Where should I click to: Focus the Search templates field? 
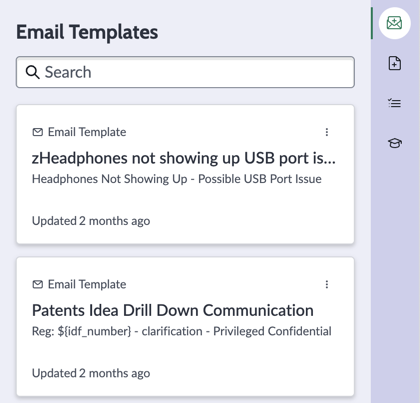coord(185,72)
